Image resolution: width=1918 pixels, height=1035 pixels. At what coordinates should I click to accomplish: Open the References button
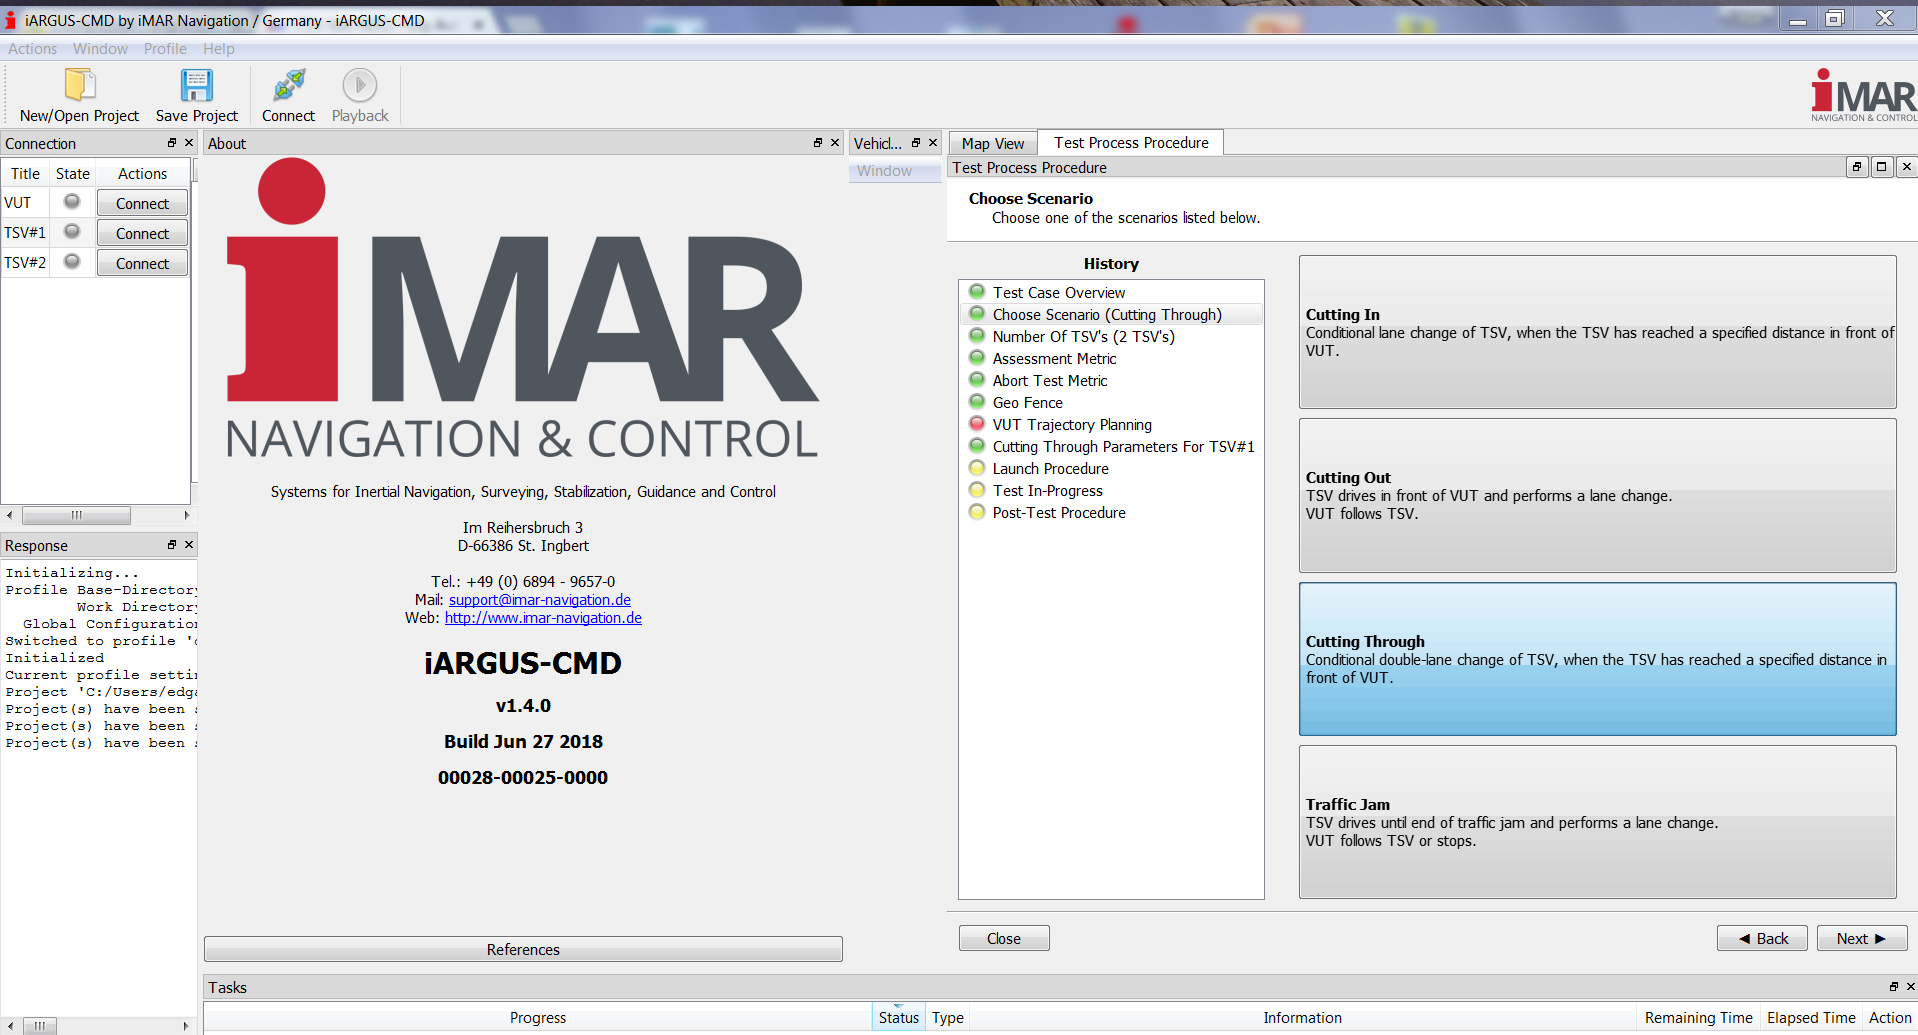[x=523, y=949]
